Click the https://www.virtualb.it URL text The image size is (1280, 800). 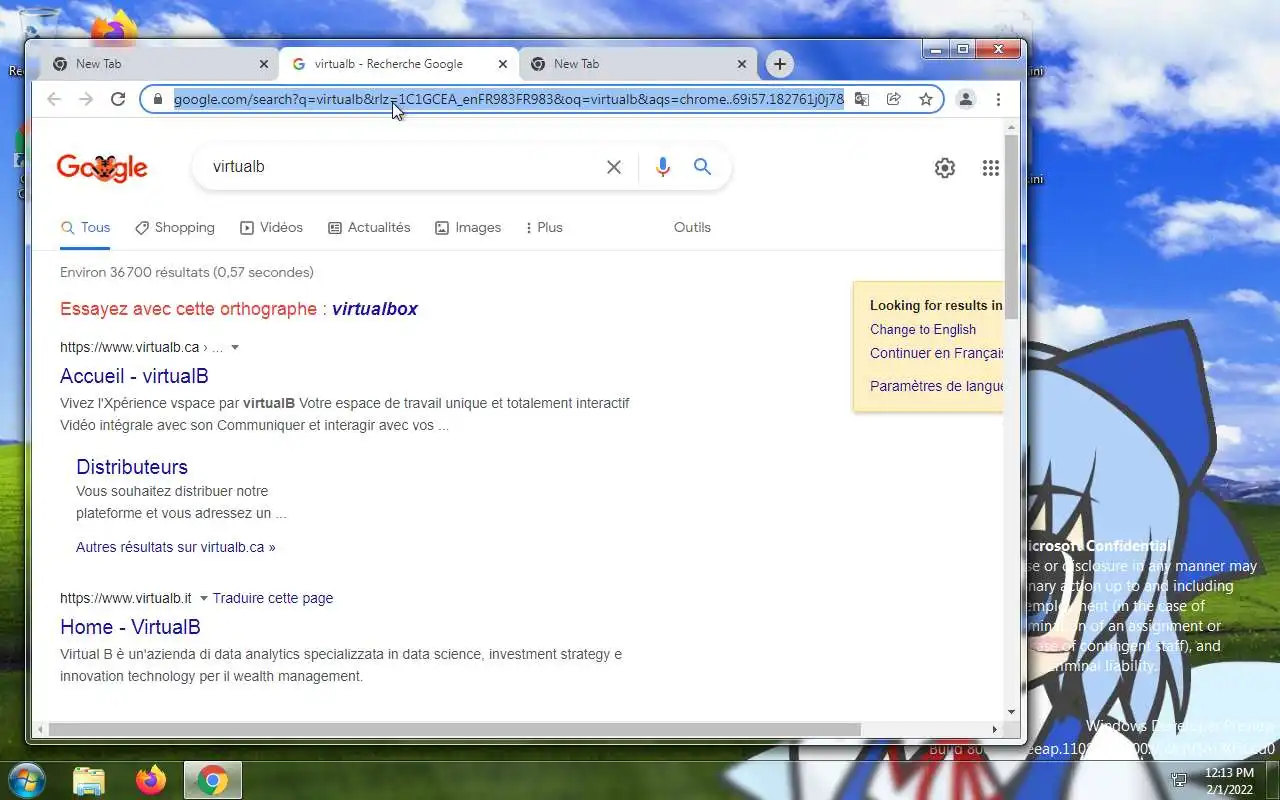coord(126,599)
